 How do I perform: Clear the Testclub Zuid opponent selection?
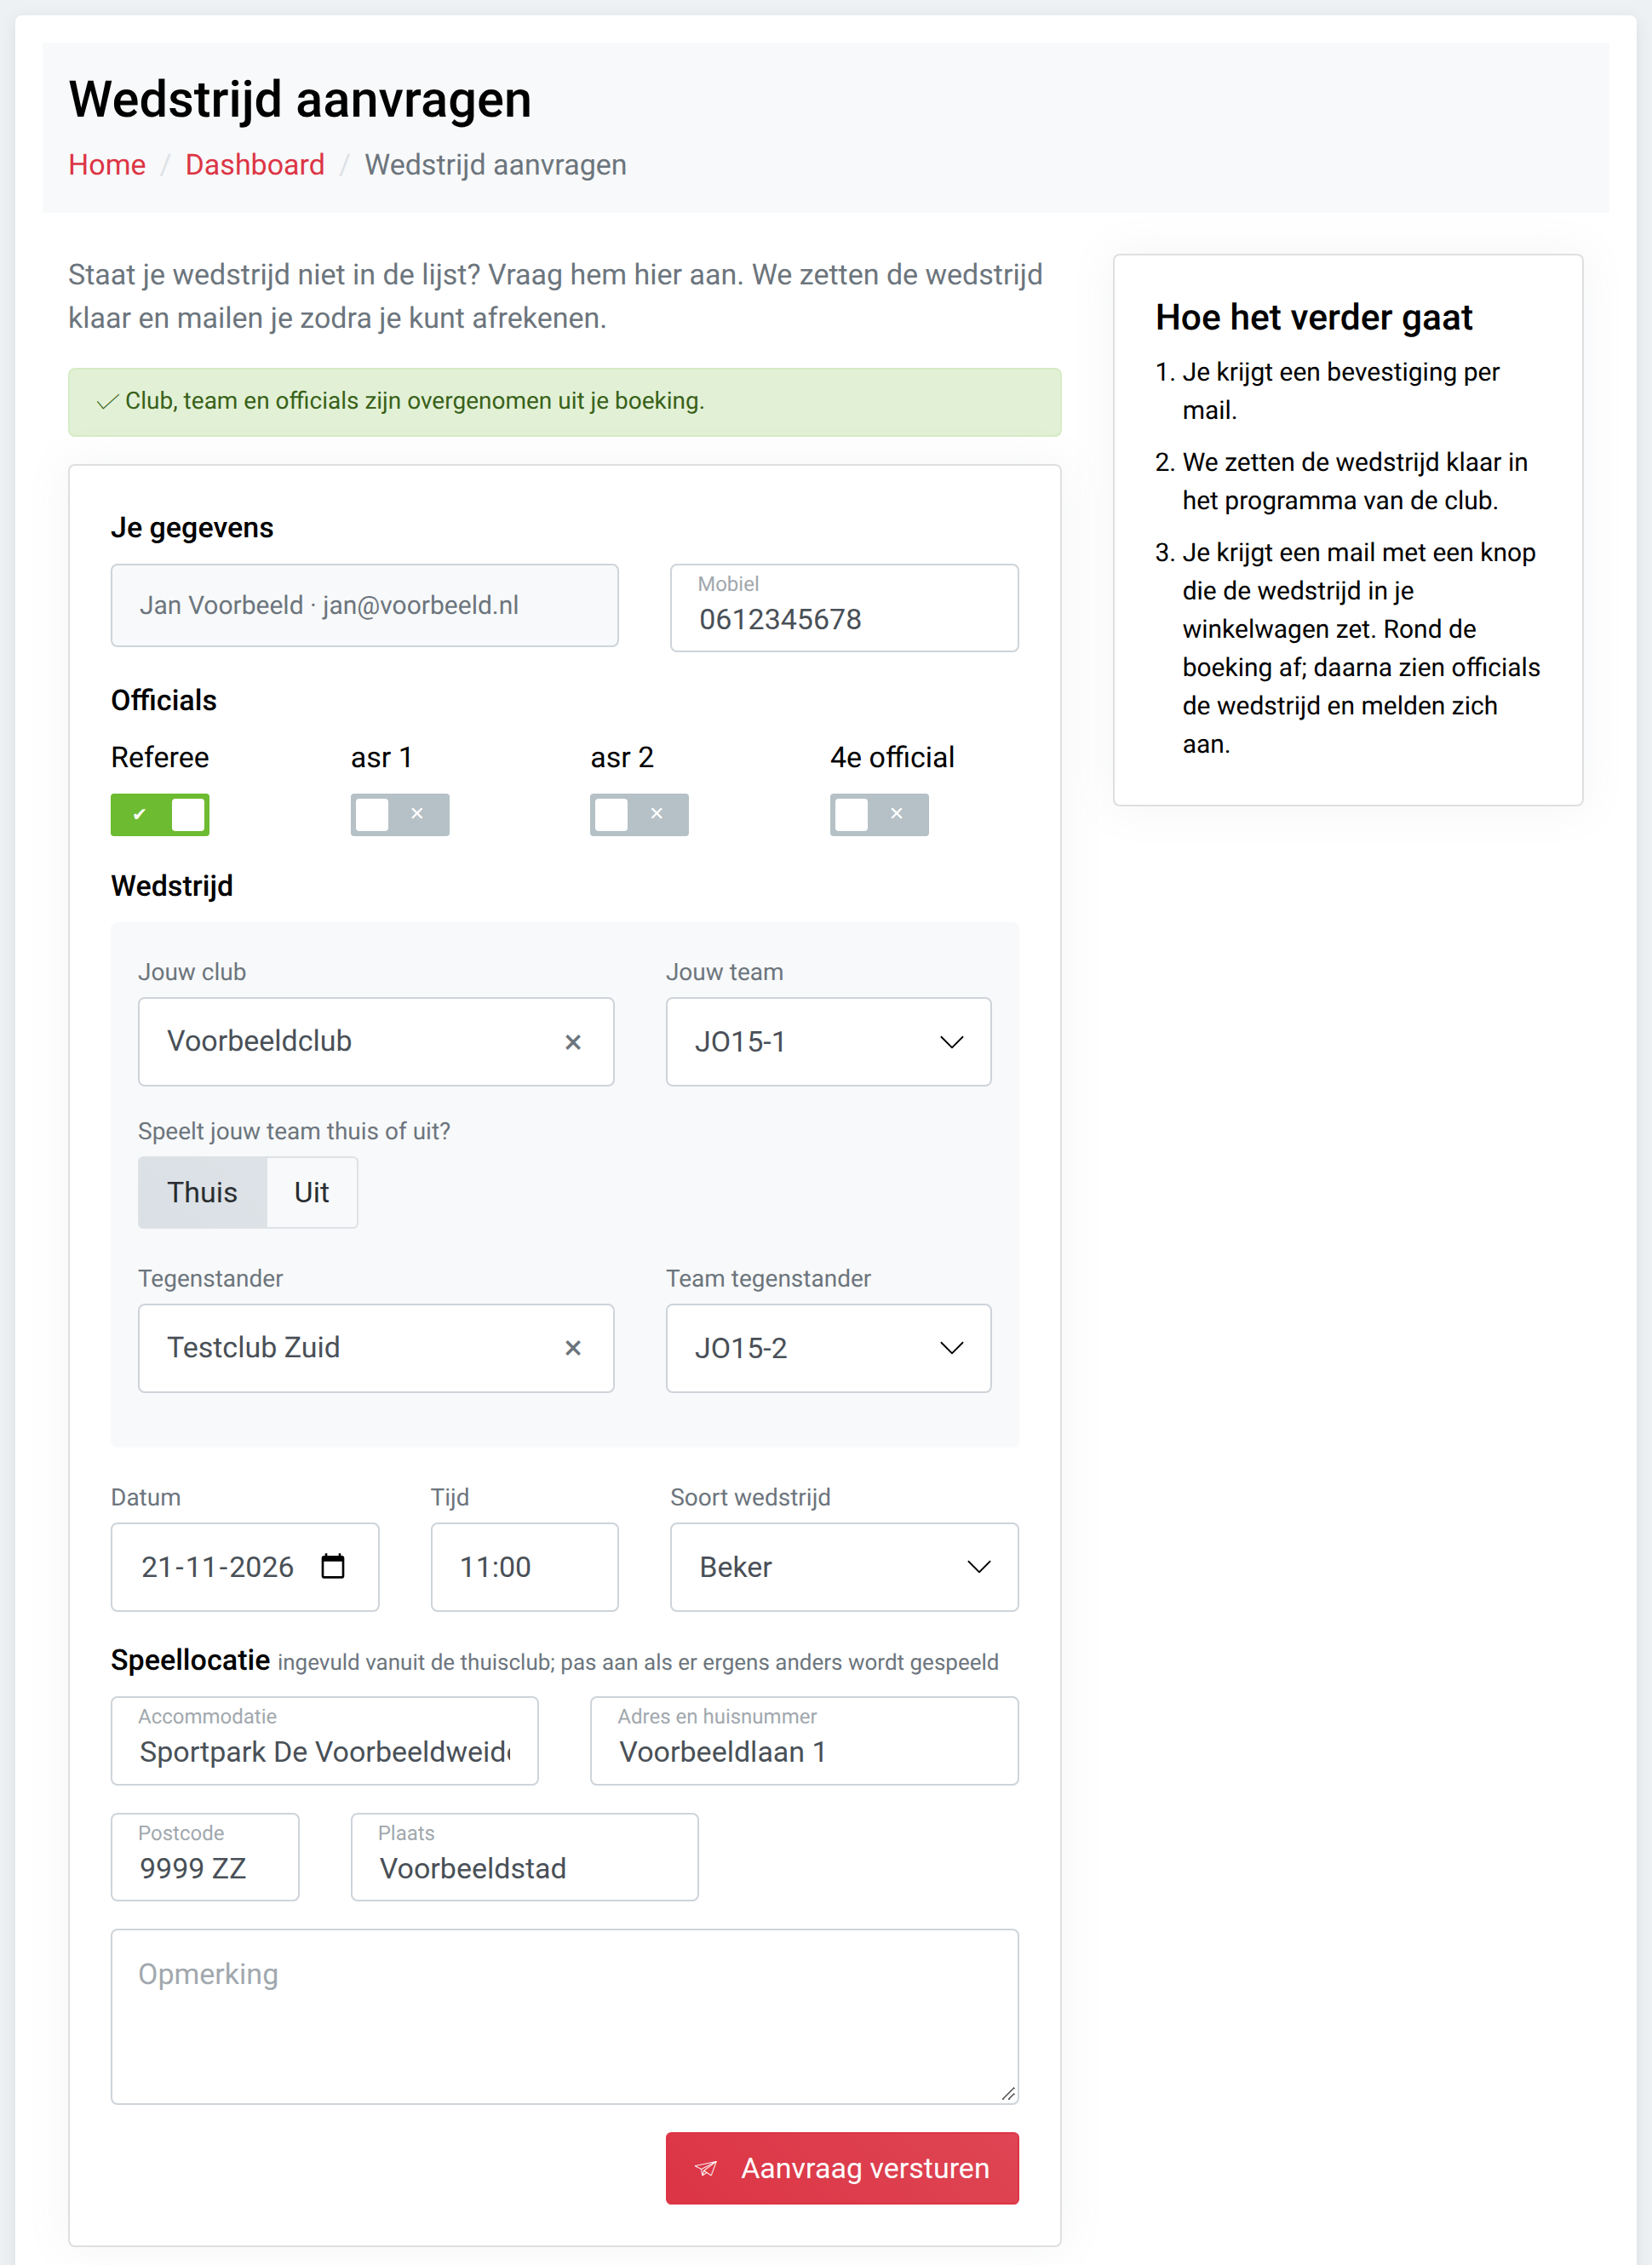point(573,1348)
